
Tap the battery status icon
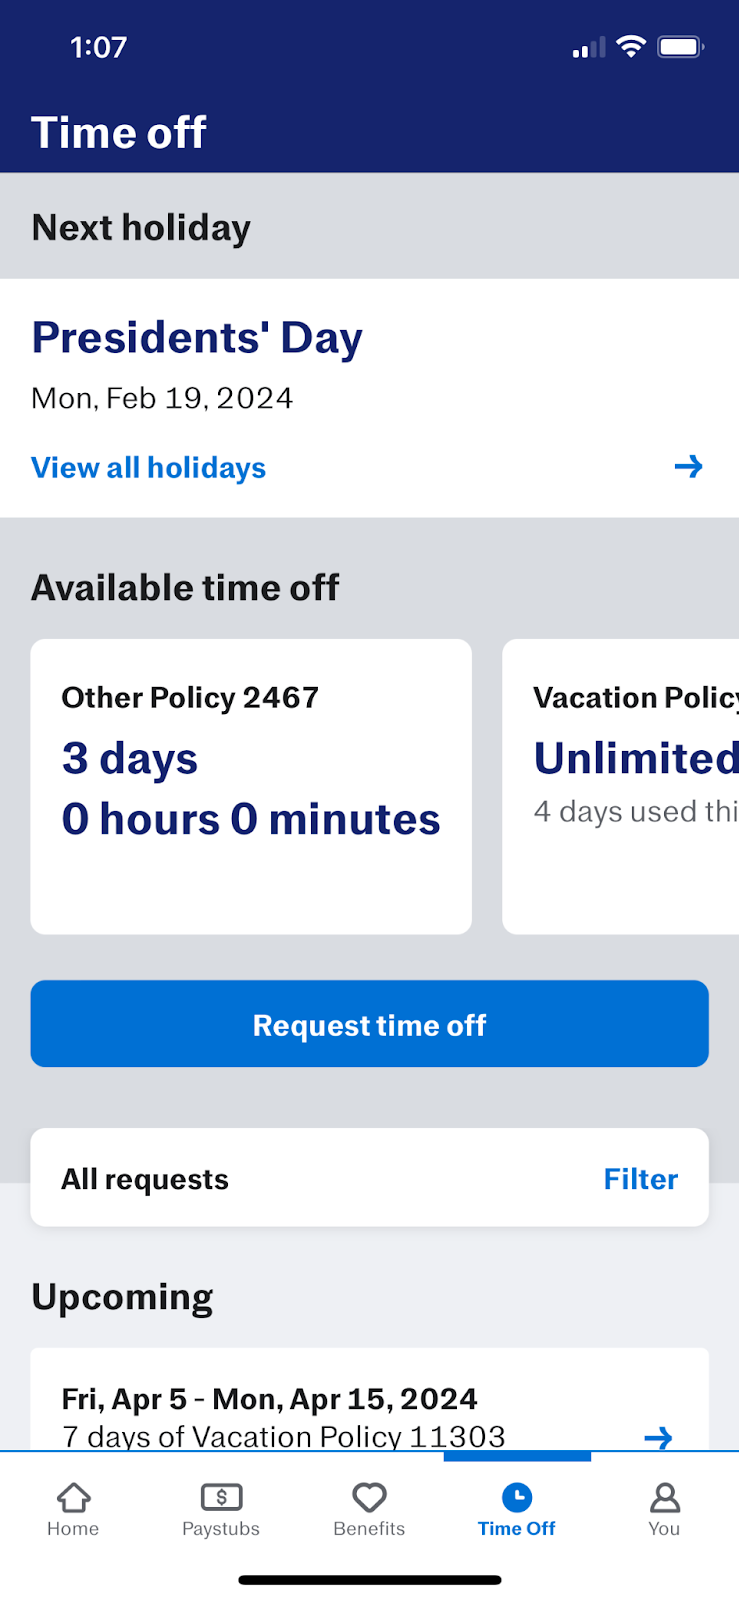click(680, 47)
